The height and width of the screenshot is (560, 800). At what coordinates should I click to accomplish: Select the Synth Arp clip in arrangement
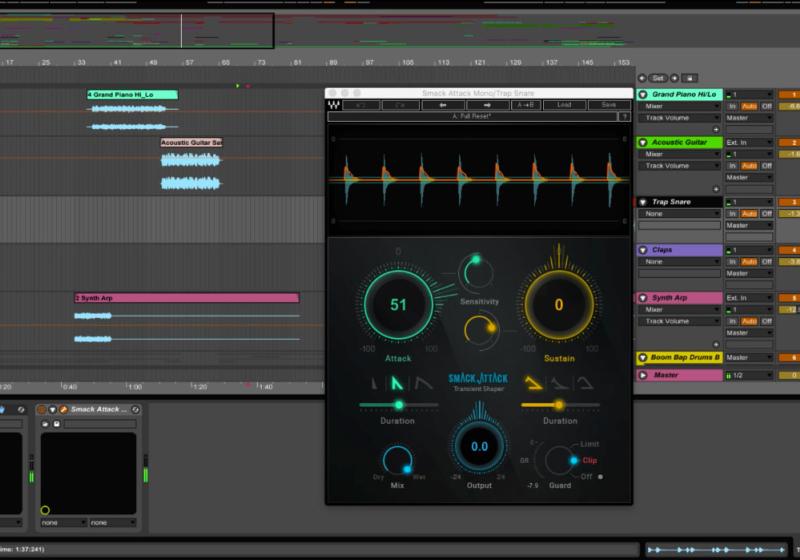(x=186, y=298)
